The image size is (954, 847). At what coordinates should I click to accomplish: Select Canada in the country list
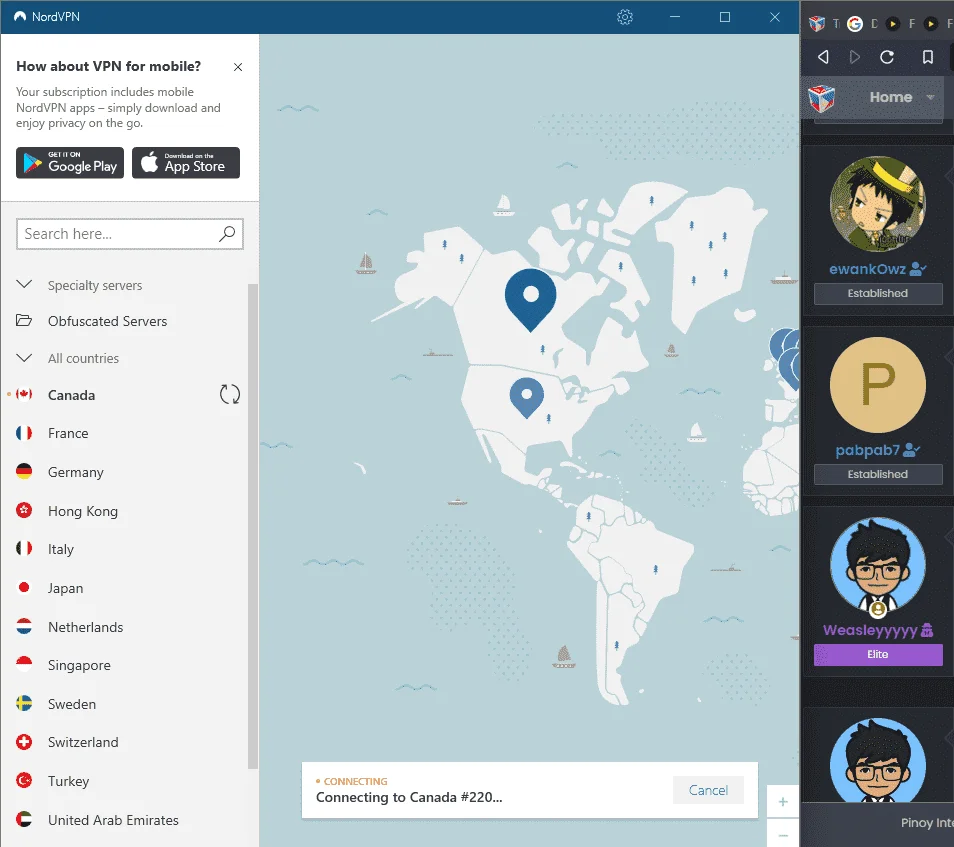click(x=71, y=396)
